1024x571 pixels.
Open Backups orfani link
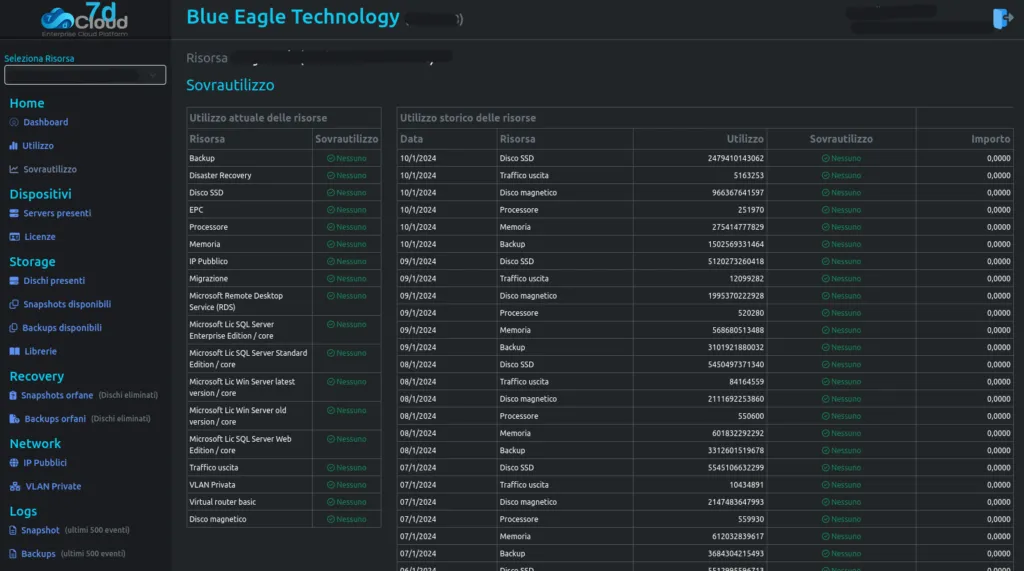click(x=55, y=419)
